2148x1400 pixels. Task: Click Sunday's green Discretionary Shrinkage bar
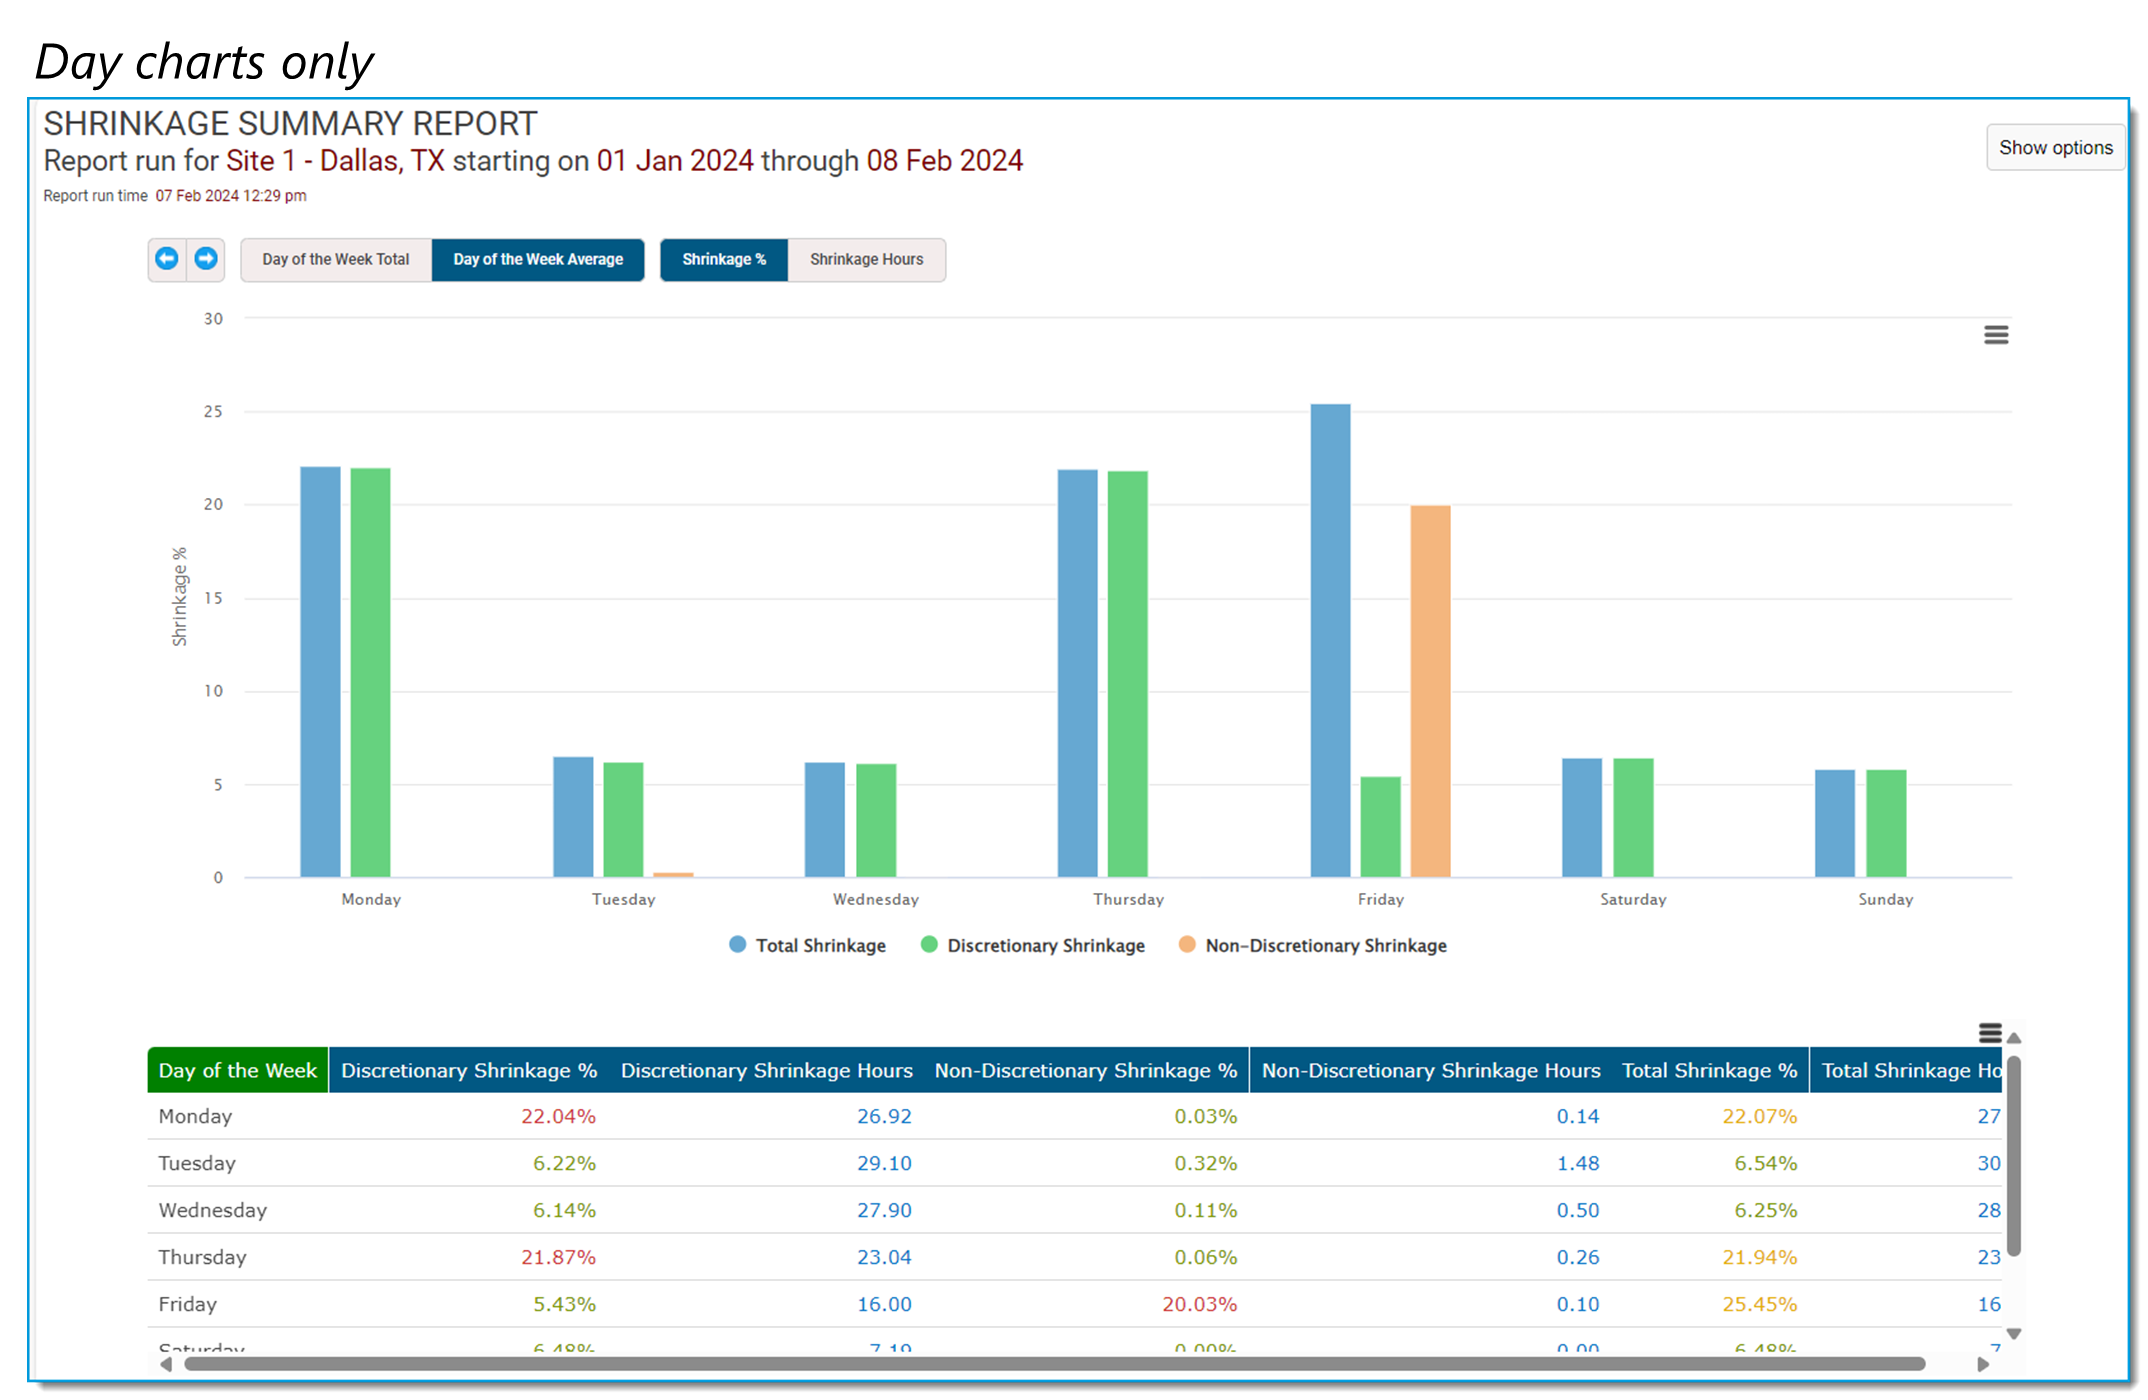1887,824
